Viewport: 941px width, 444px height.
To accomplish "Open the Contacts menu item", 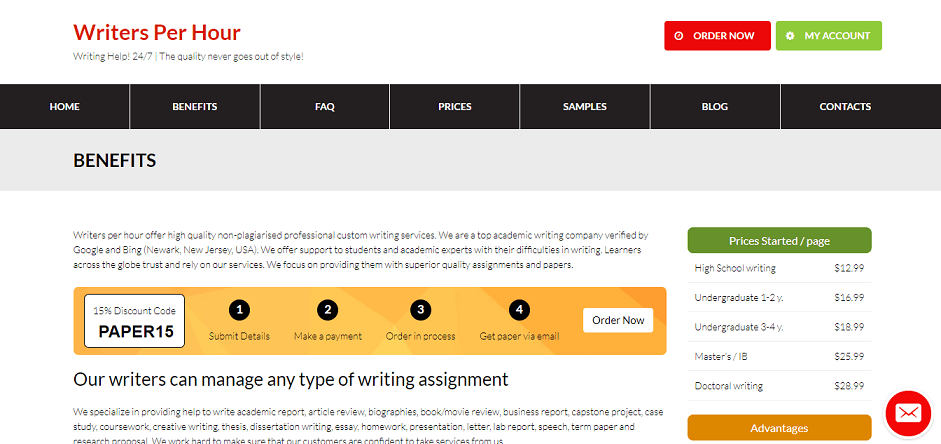I will coord(846,107).
